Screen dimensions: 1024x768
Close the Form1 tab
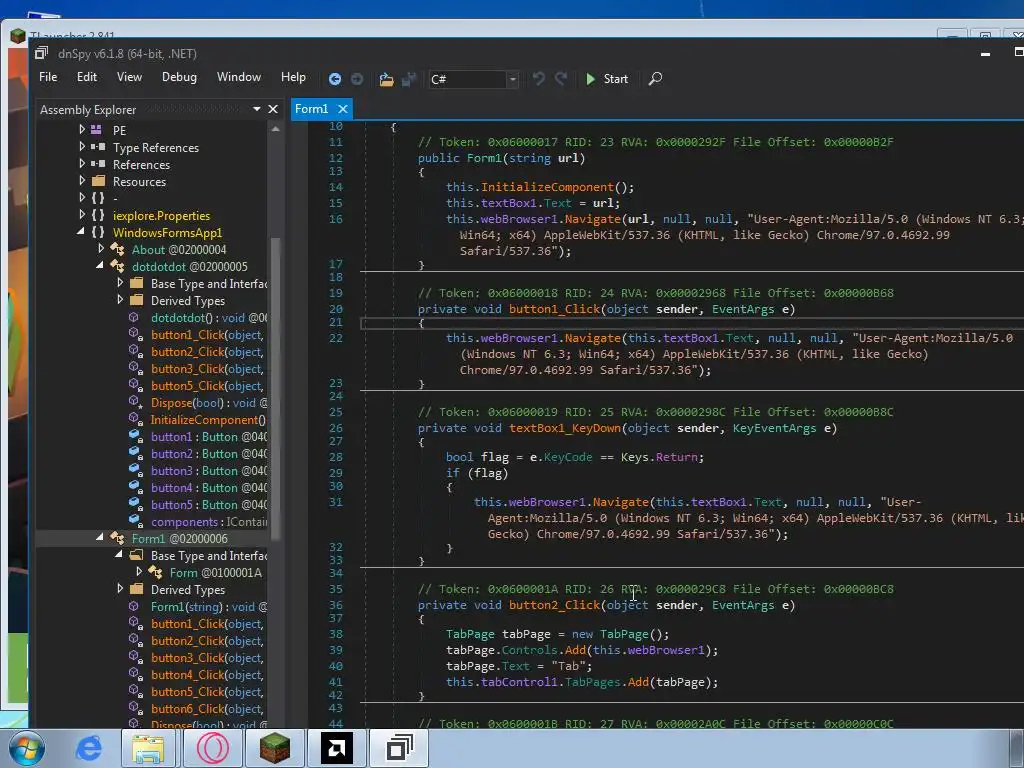coord(343,109)
